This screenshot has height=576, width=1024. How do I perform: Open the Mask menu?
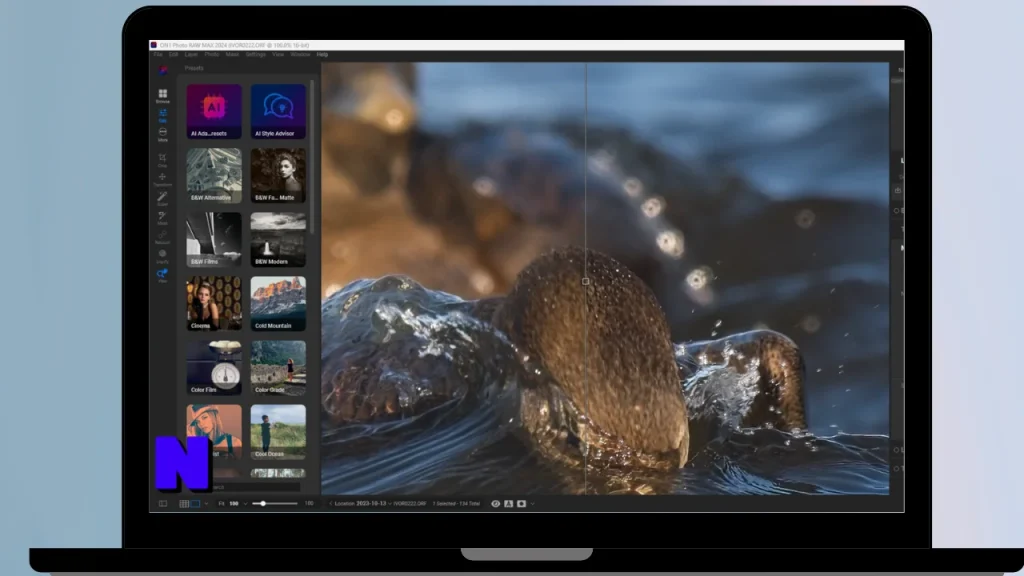(232, 55)
